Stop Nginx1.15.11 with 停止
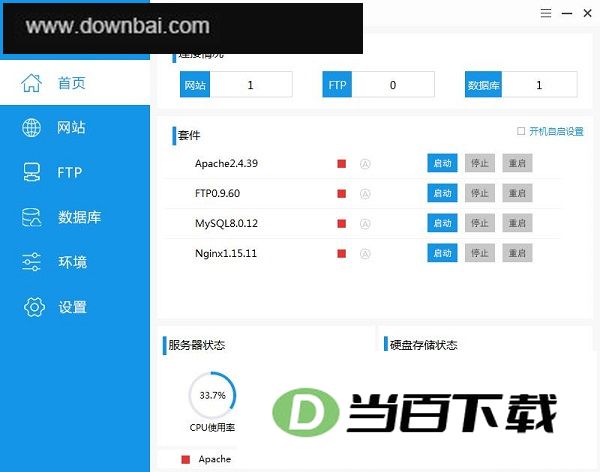 coord(480,253)
